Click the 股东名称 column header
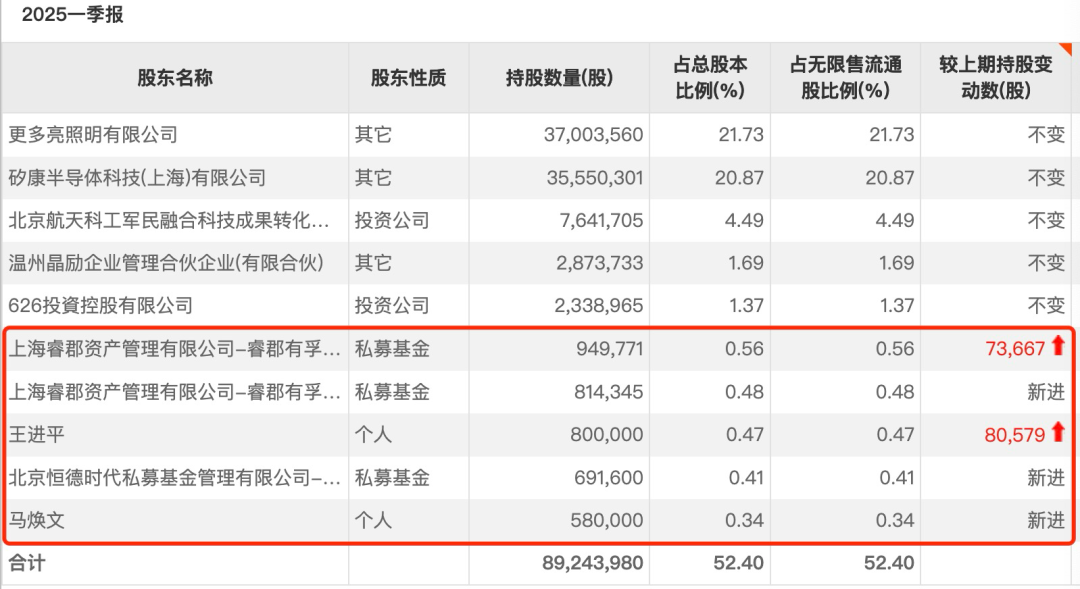 (175, 78)
